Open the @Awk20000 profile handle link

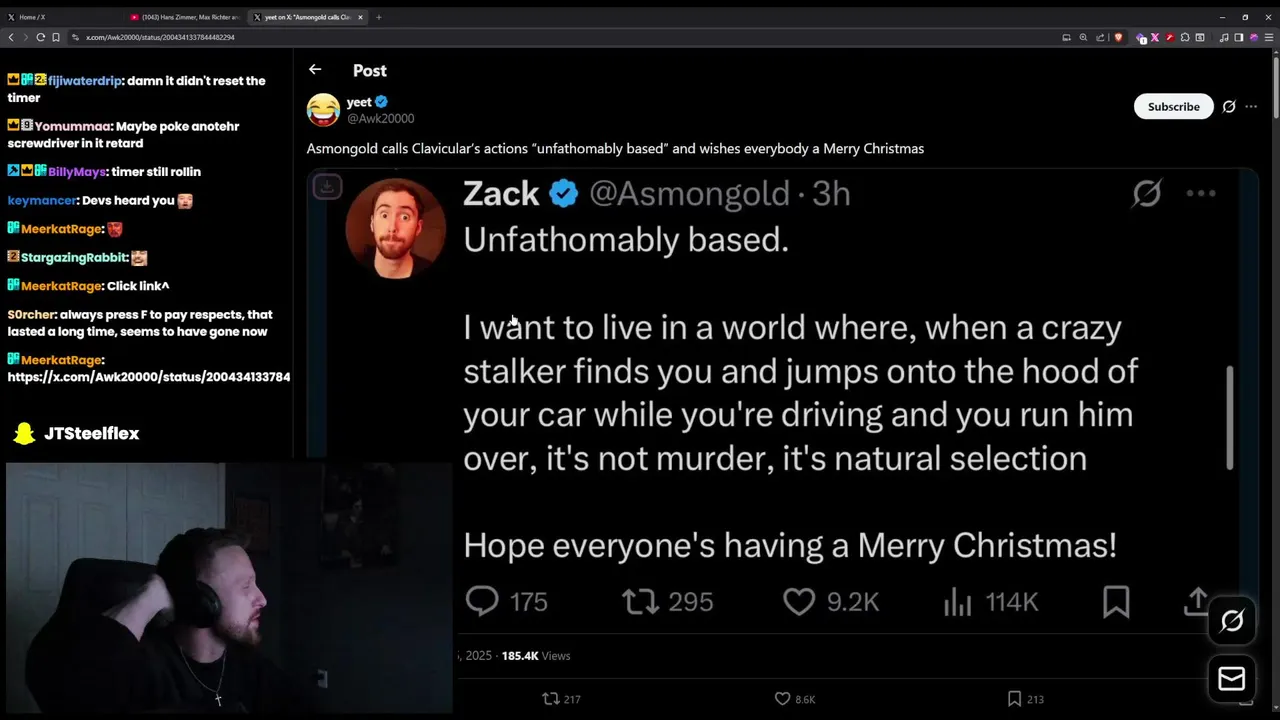[380, 118]
